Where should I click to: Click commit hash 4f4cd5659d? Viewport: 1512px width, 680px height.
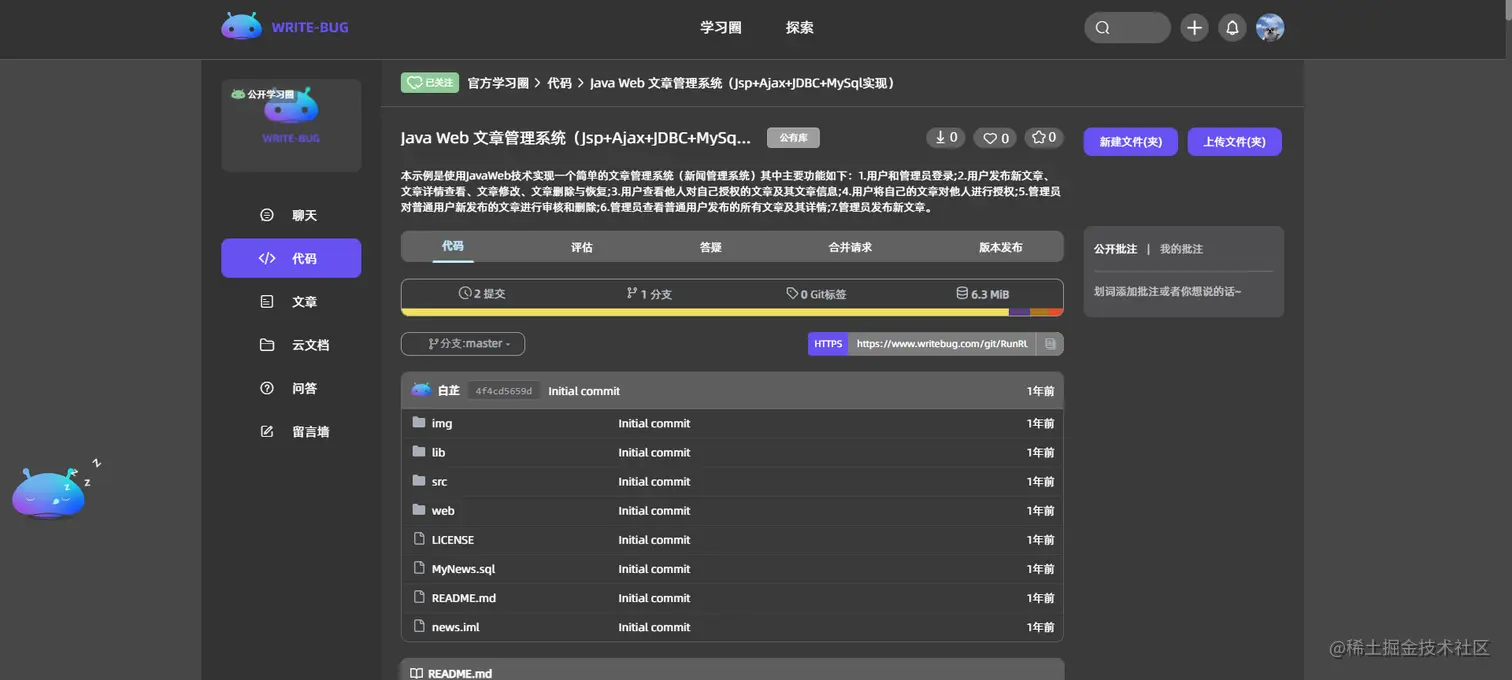tap(504, 391)
